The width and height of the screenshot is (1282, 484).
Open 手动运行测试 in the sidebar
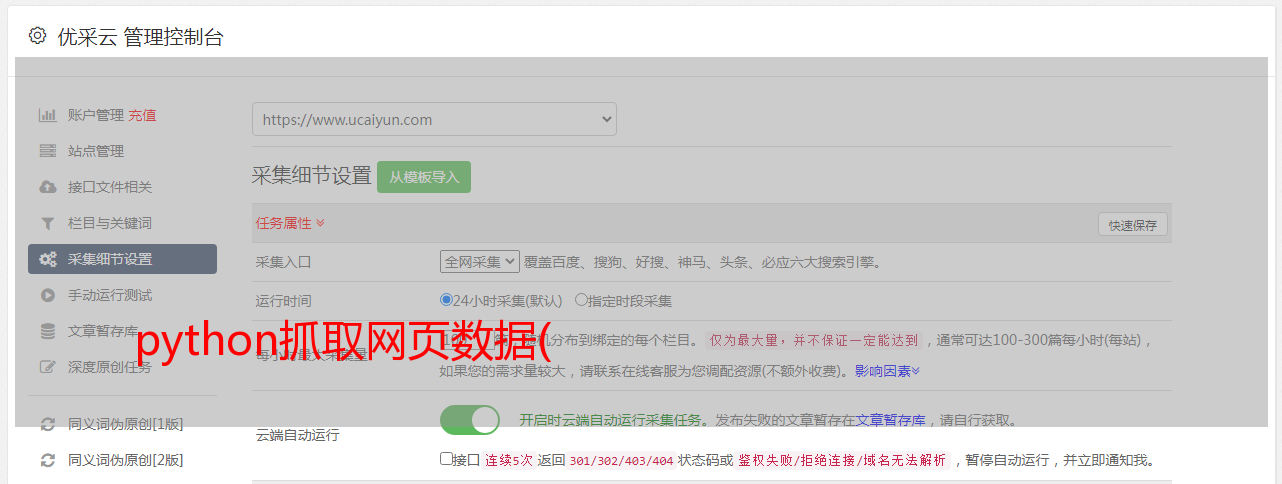(x=110, y=295)
